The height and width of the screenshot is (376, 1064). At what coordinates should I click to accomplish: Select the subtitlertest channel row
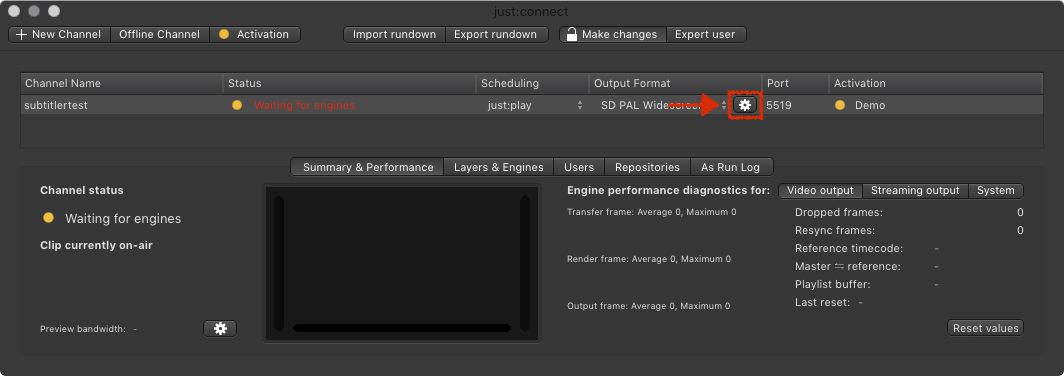pos(531,105)
